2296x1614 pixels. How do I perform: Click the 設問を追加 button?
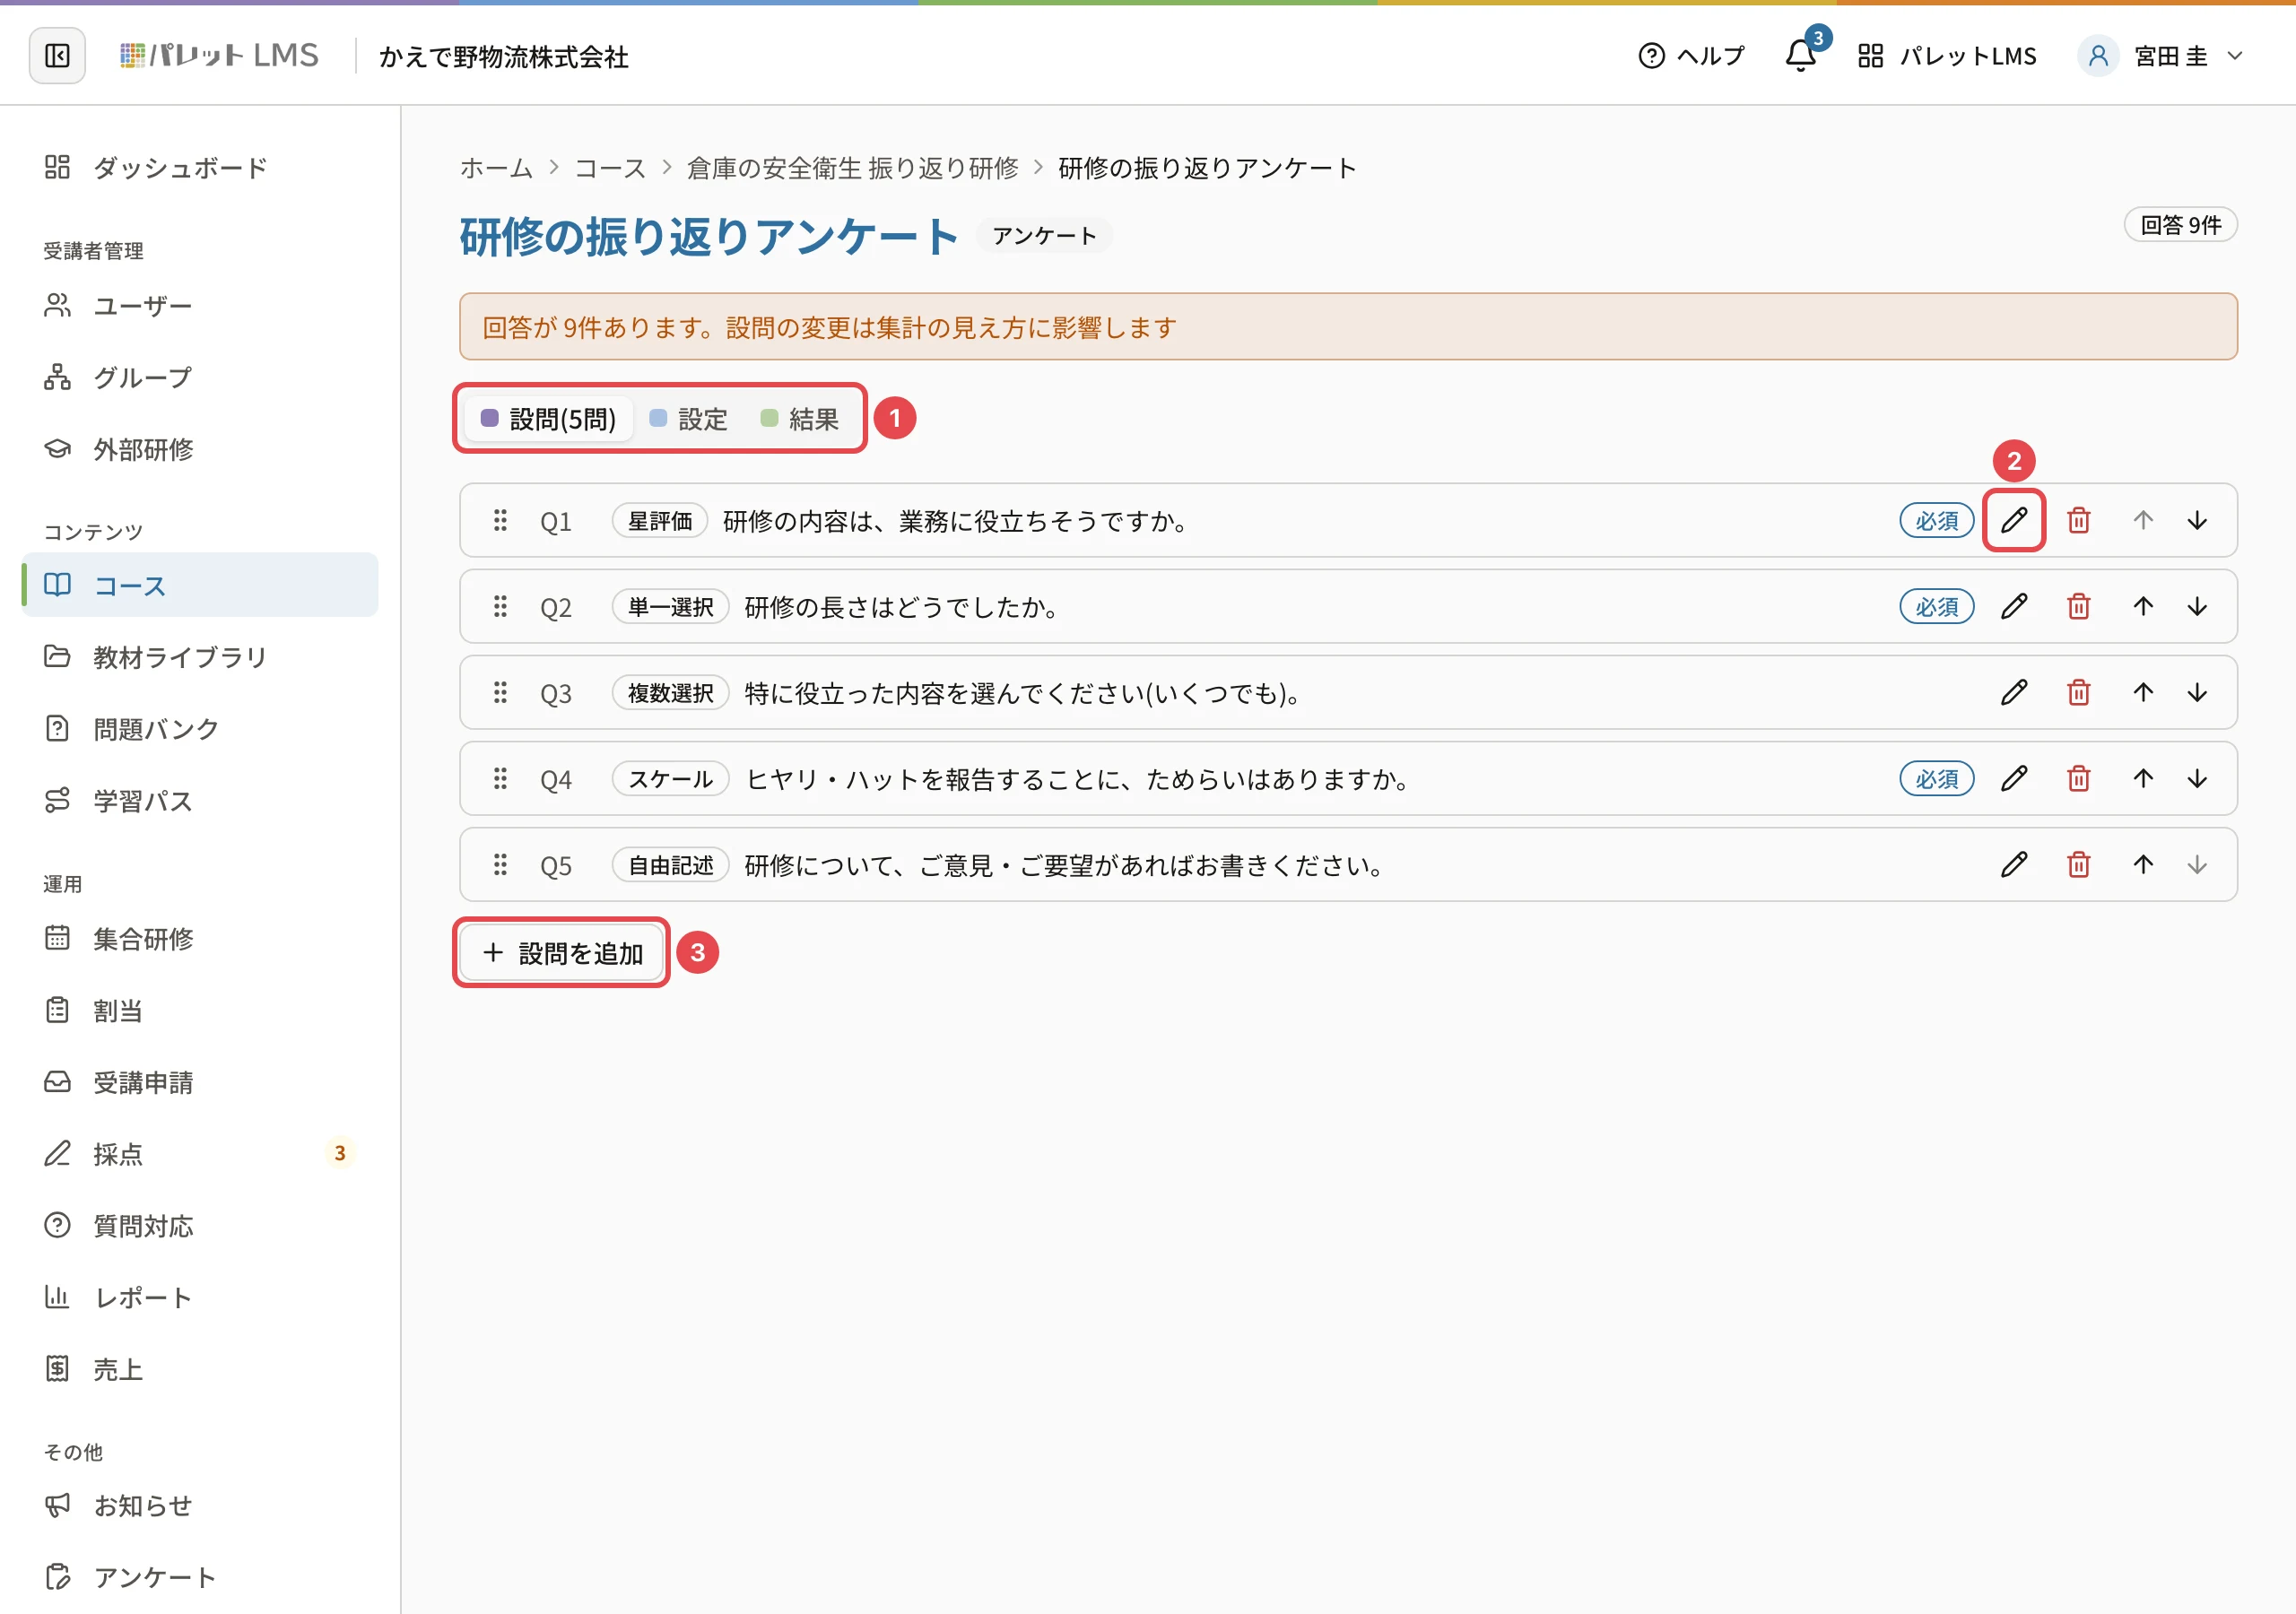click(x=561, y=953)
